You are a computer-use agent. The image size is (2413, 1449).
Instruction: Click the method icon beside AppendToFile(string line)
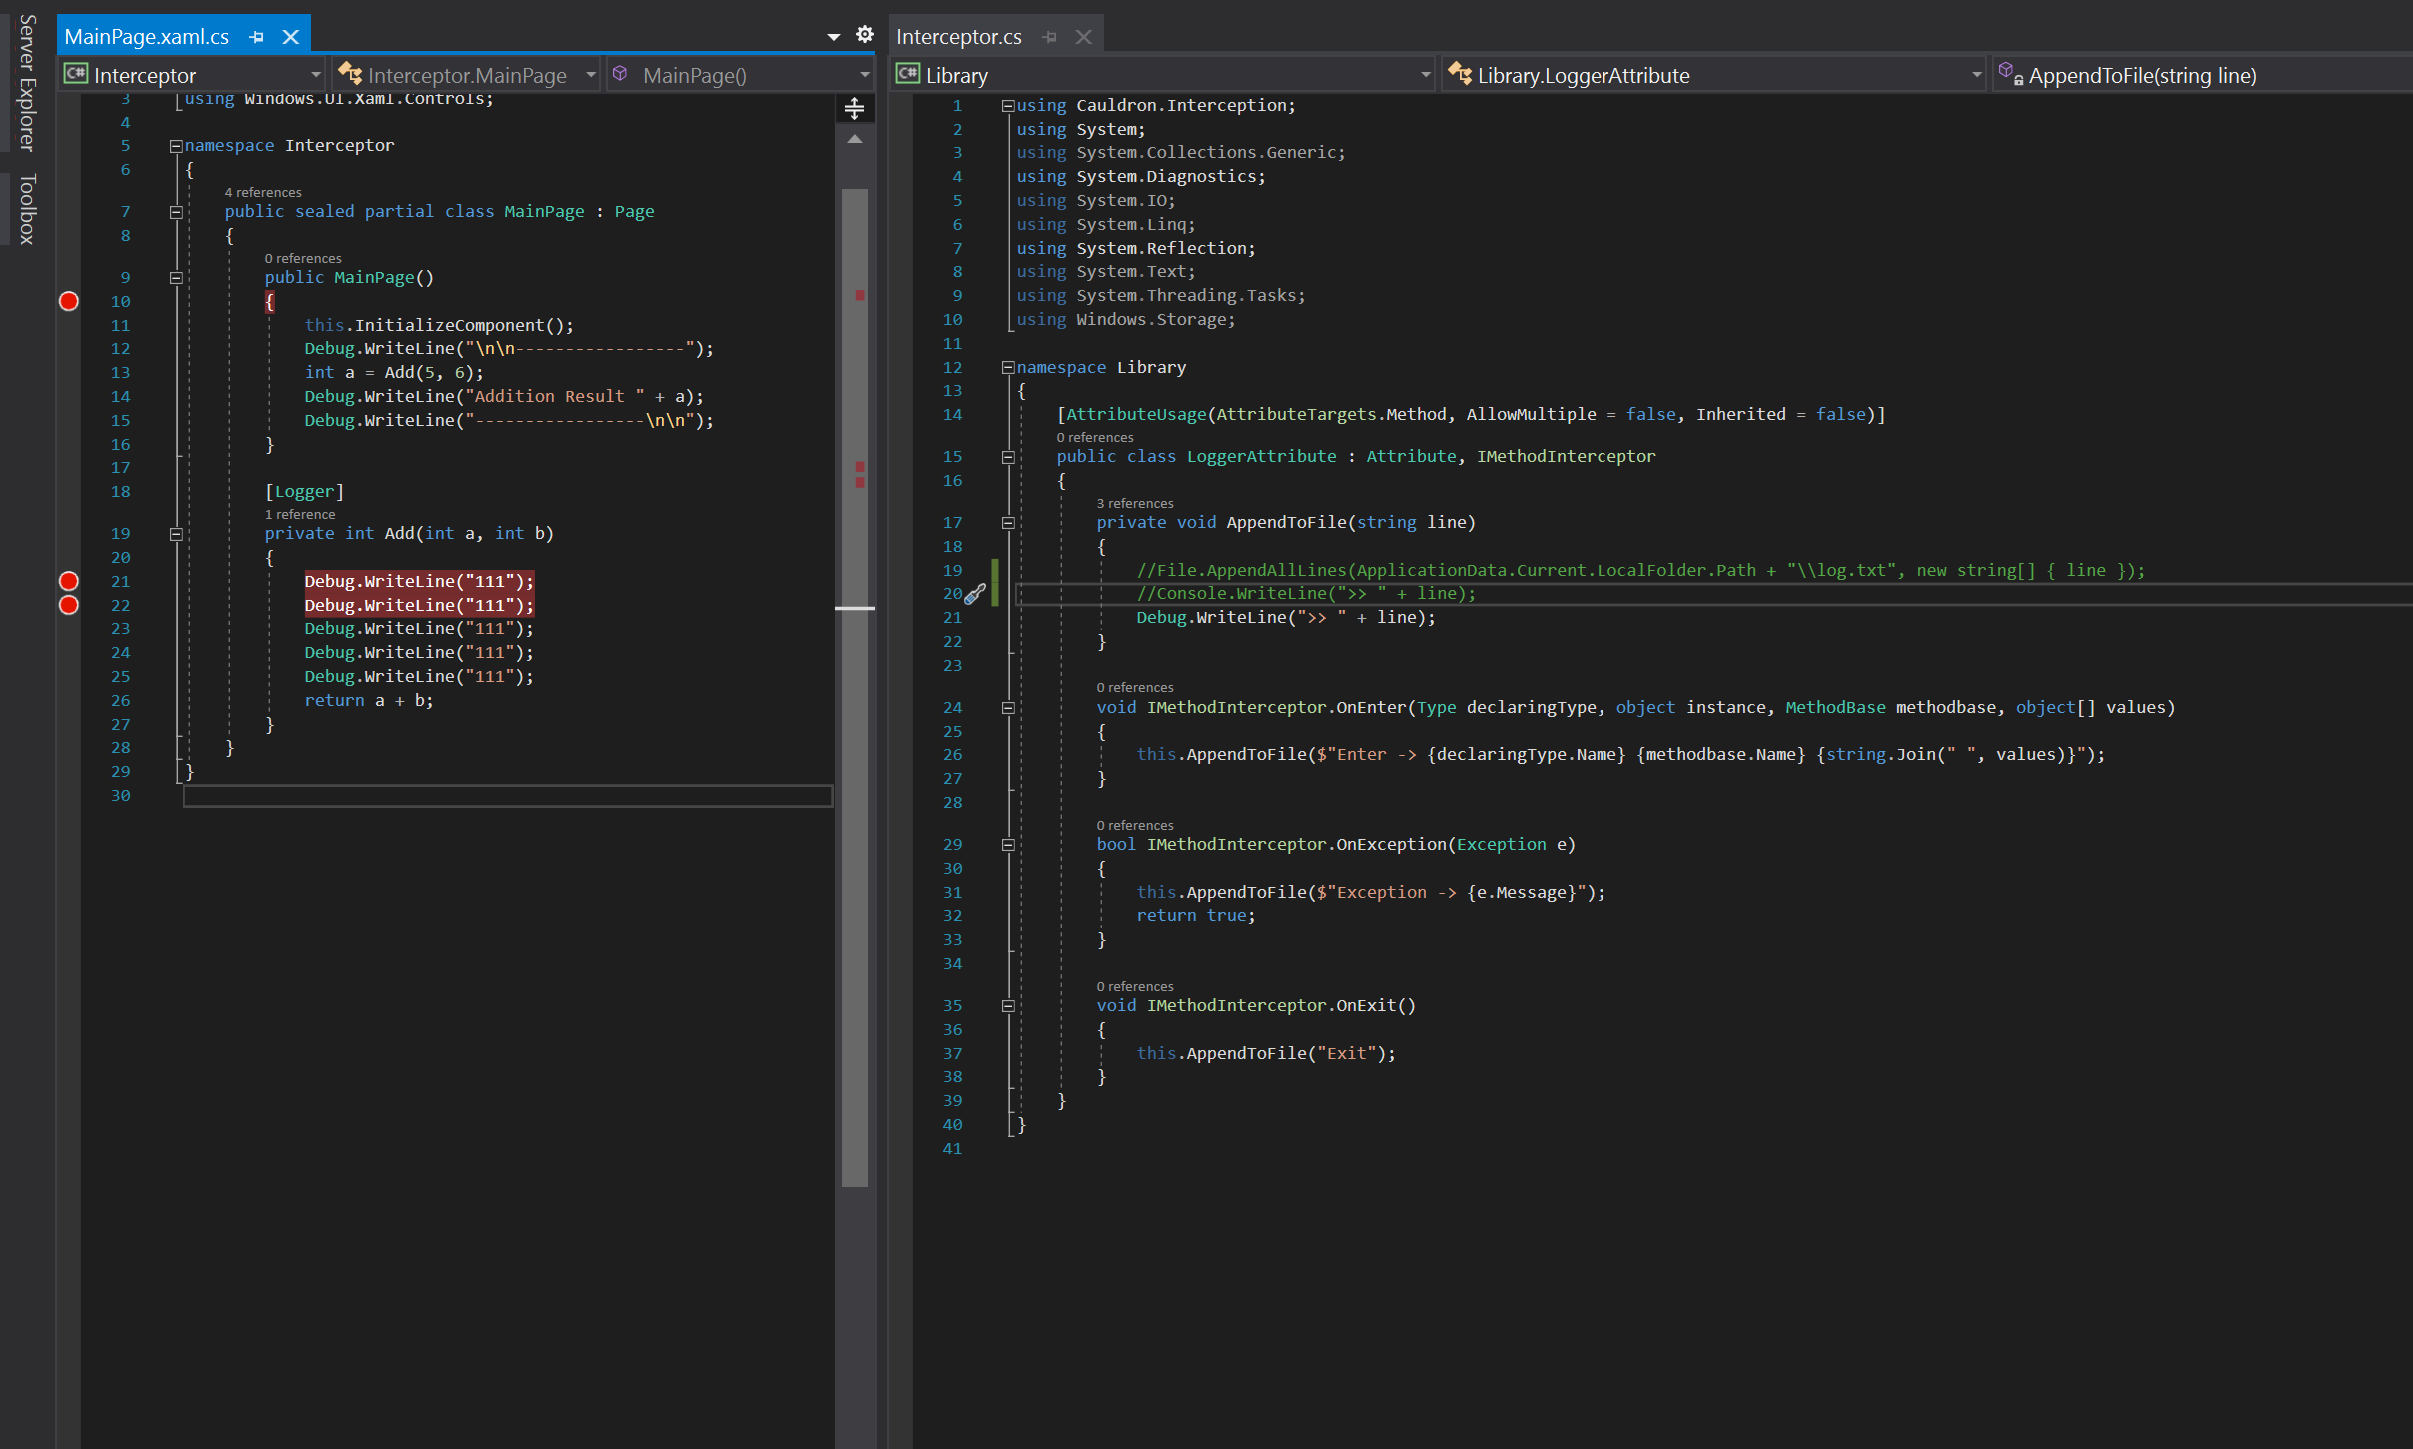pyautogui.click(x=2006, y=72)
